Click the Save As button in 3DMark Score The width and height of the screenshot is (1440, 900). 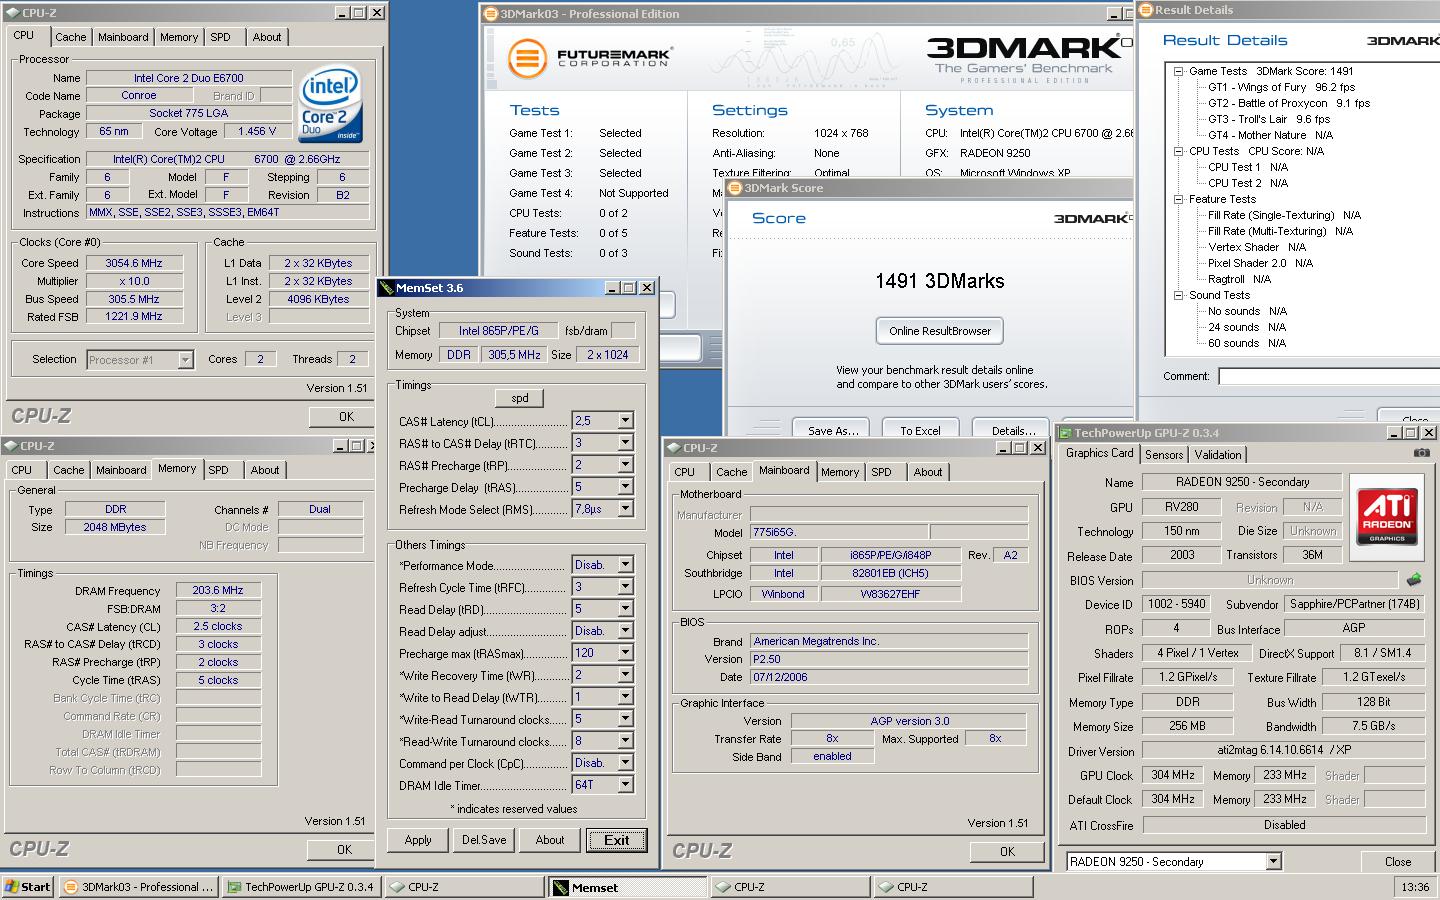tap(833, 430)
